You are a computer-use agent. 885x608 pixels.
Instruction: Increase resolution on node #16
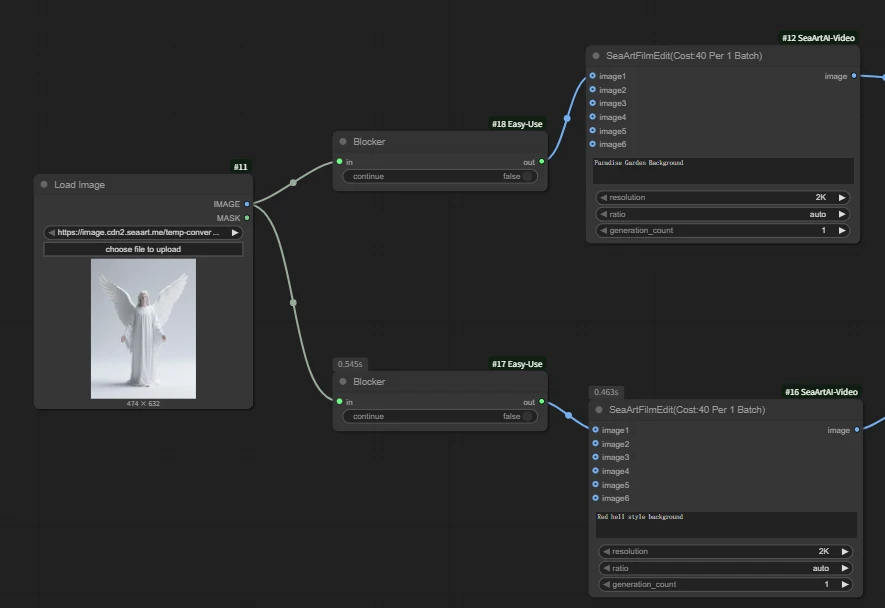coord(845,552)
